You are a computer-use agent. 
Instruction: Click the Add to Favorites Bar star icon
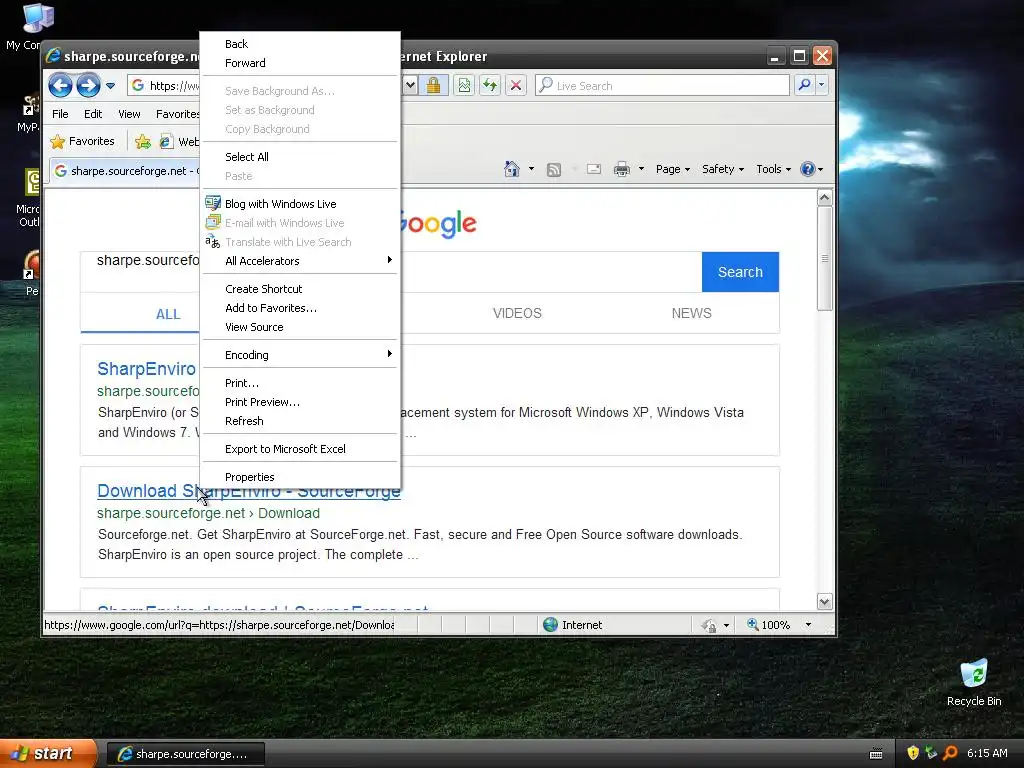click(142, 141)
